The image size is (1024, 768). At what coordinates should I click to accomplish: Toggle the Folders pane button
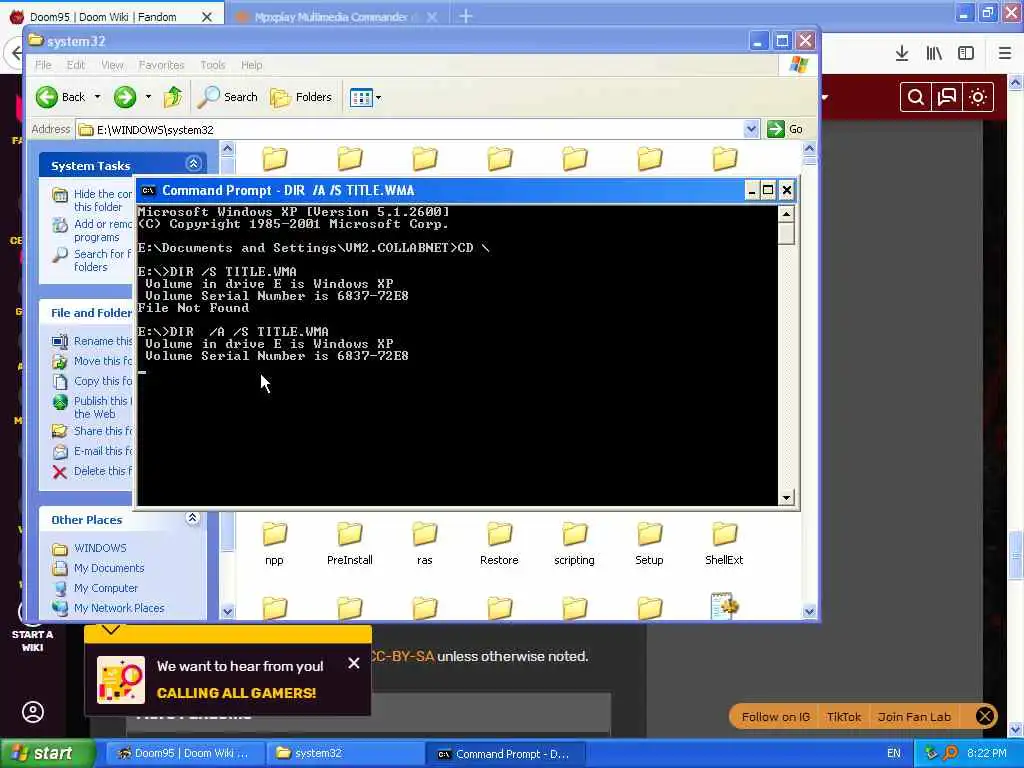click(x=301, y=97)
